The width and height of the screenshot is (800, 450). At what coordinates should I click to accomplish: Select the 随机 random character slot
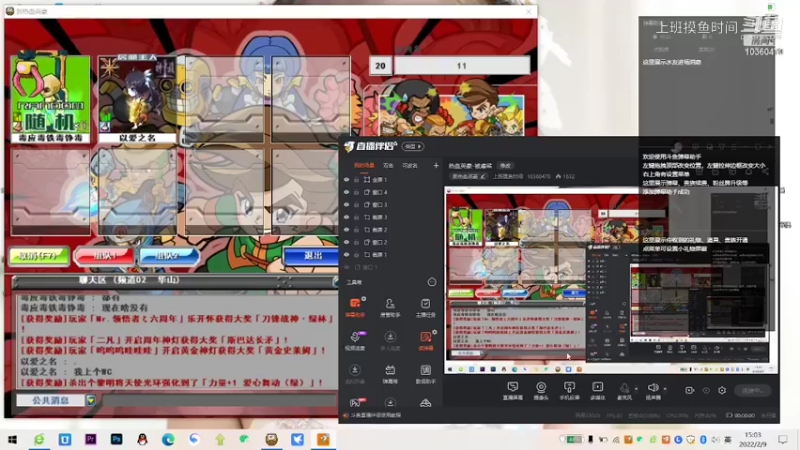pyautogui.click(x=51, y=99)
